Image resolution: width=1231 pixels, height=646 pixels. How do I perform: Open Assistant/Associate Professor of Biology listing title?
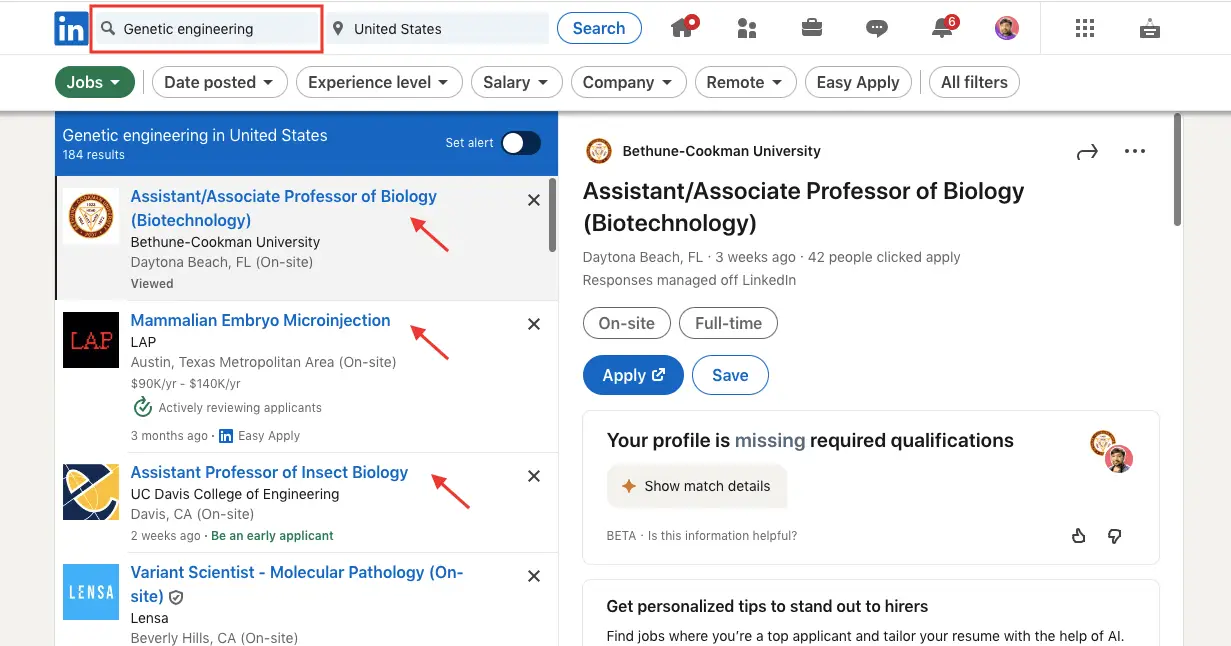pyautogui.click(x=284, y=208)
